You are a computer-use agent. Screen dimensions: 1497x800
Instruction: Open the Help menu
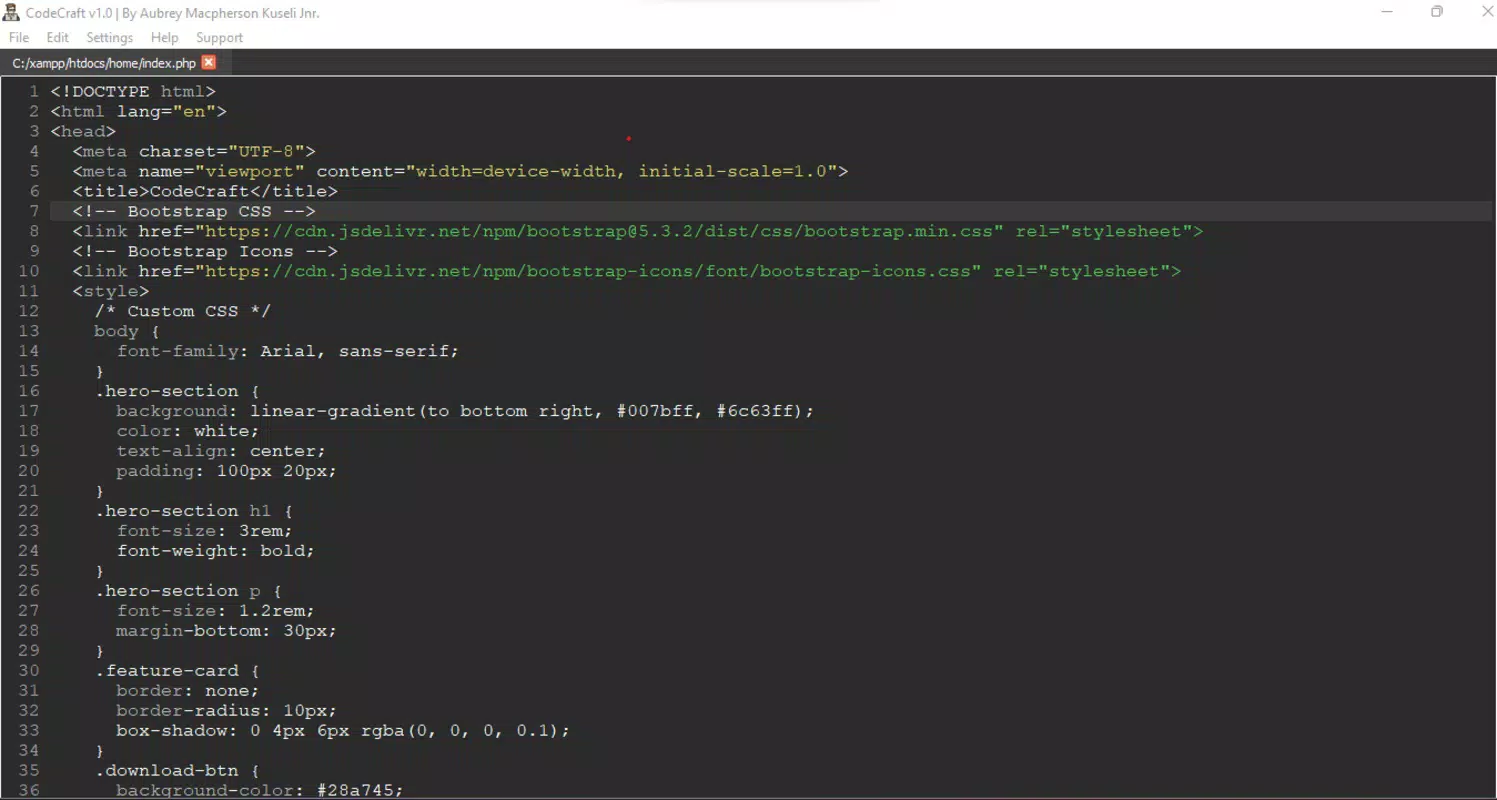coord(164,37)
